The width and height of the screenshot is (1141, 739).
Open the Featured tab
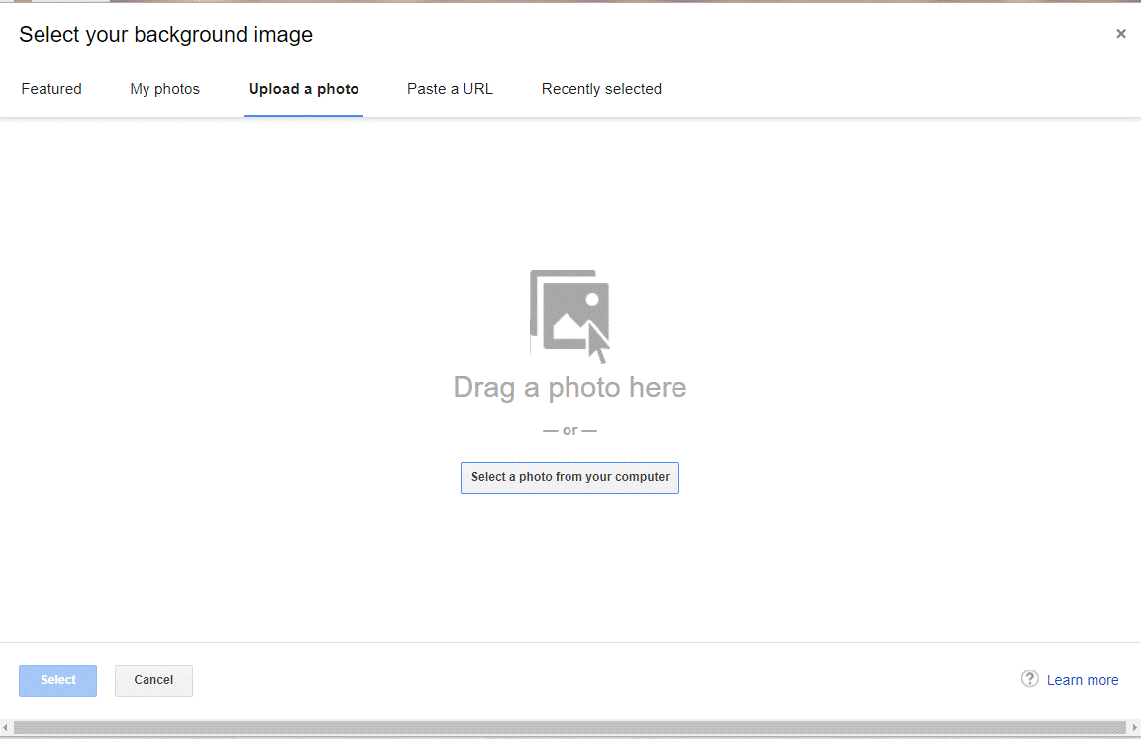coord(51,89)
